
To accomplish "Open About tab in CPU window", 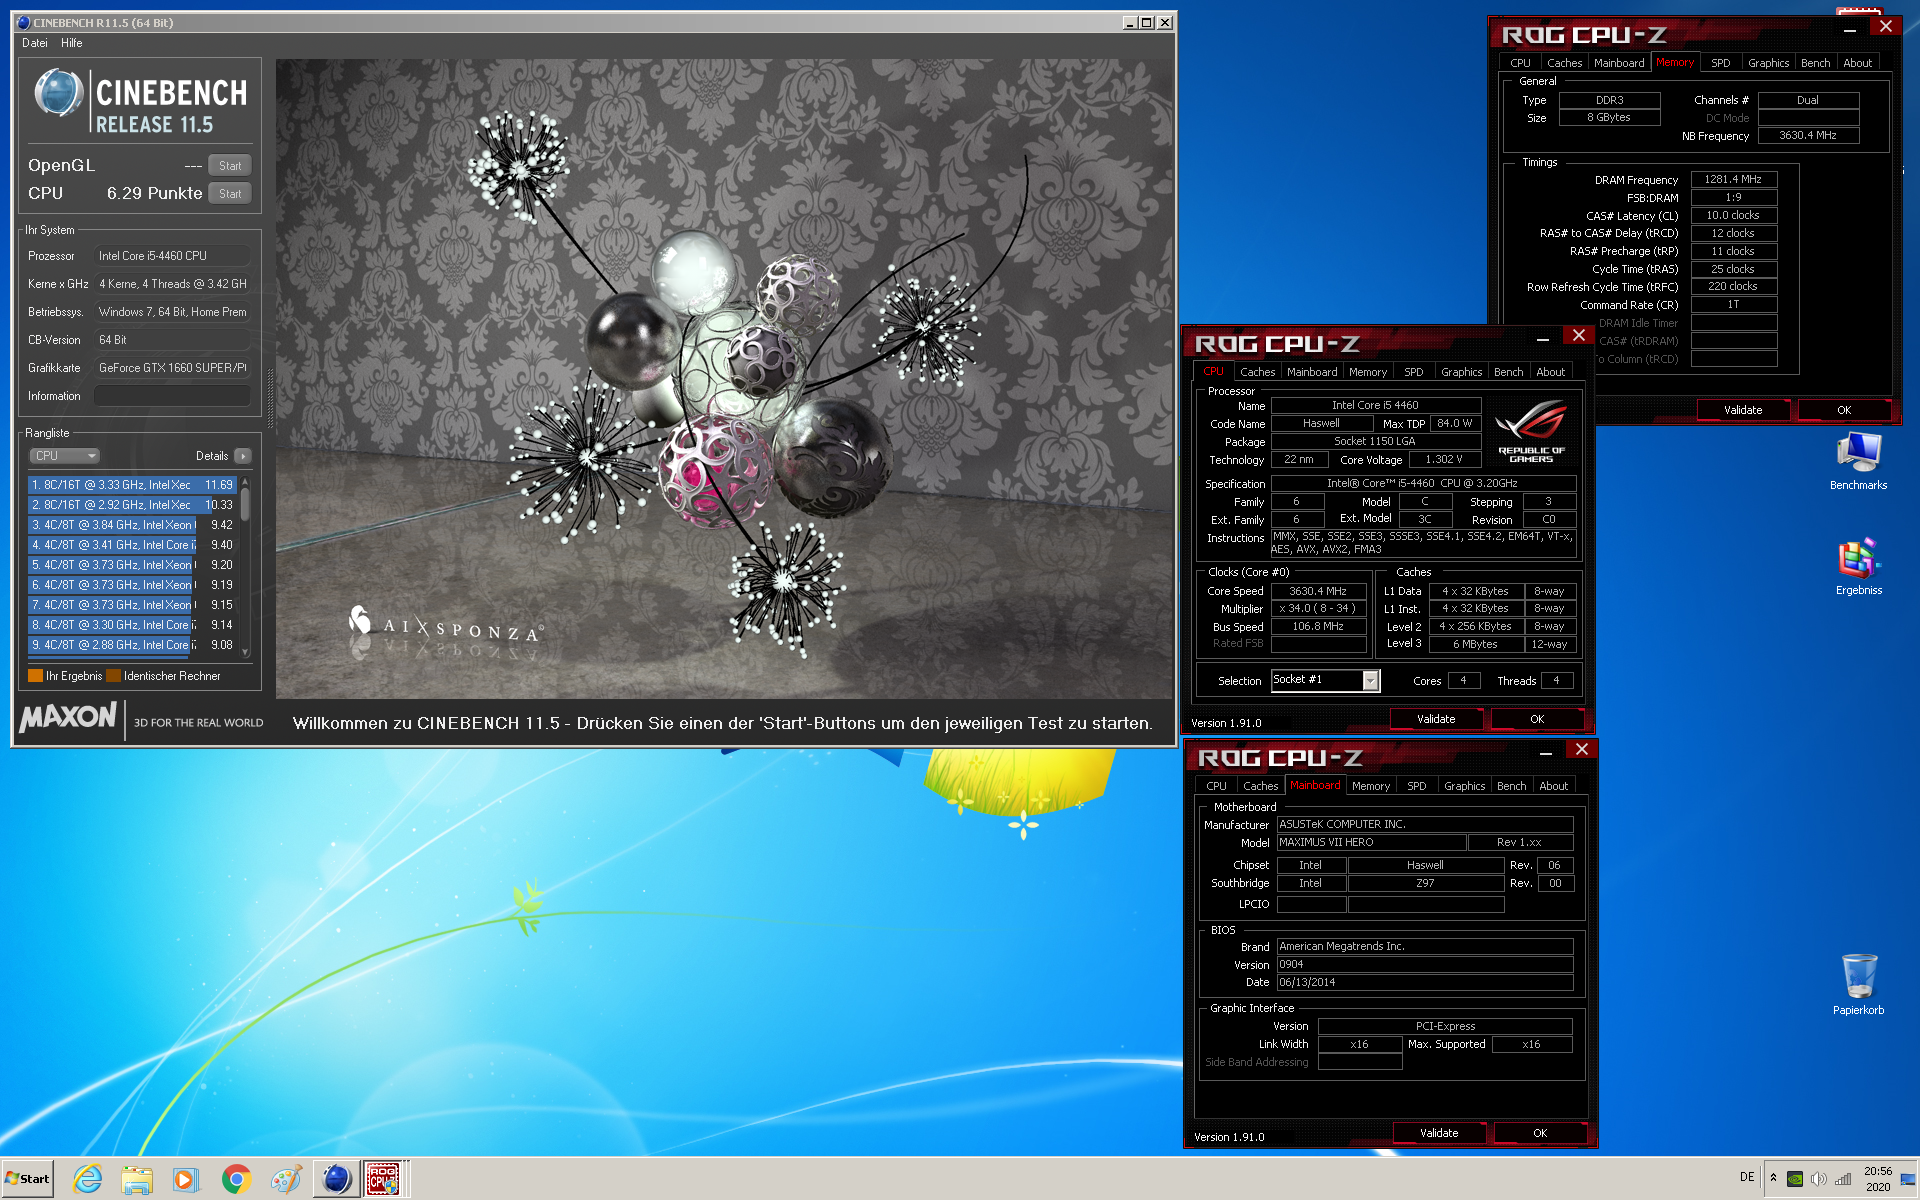I will point(1550,372).
